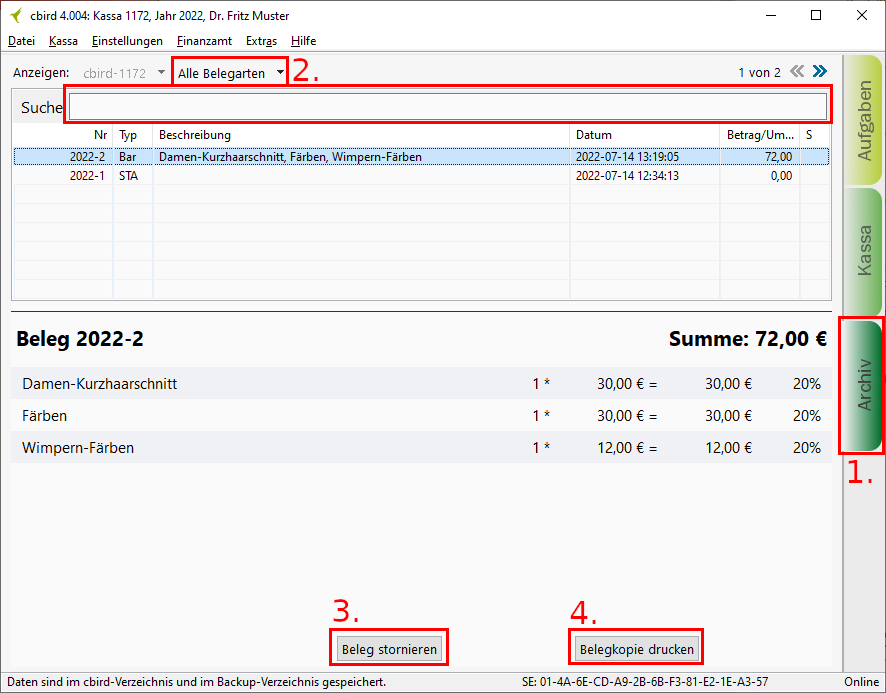Expand the cbird-1172 Anzeigen dropdown
Viewport: 886px width, 693px height.
point(124,73)
